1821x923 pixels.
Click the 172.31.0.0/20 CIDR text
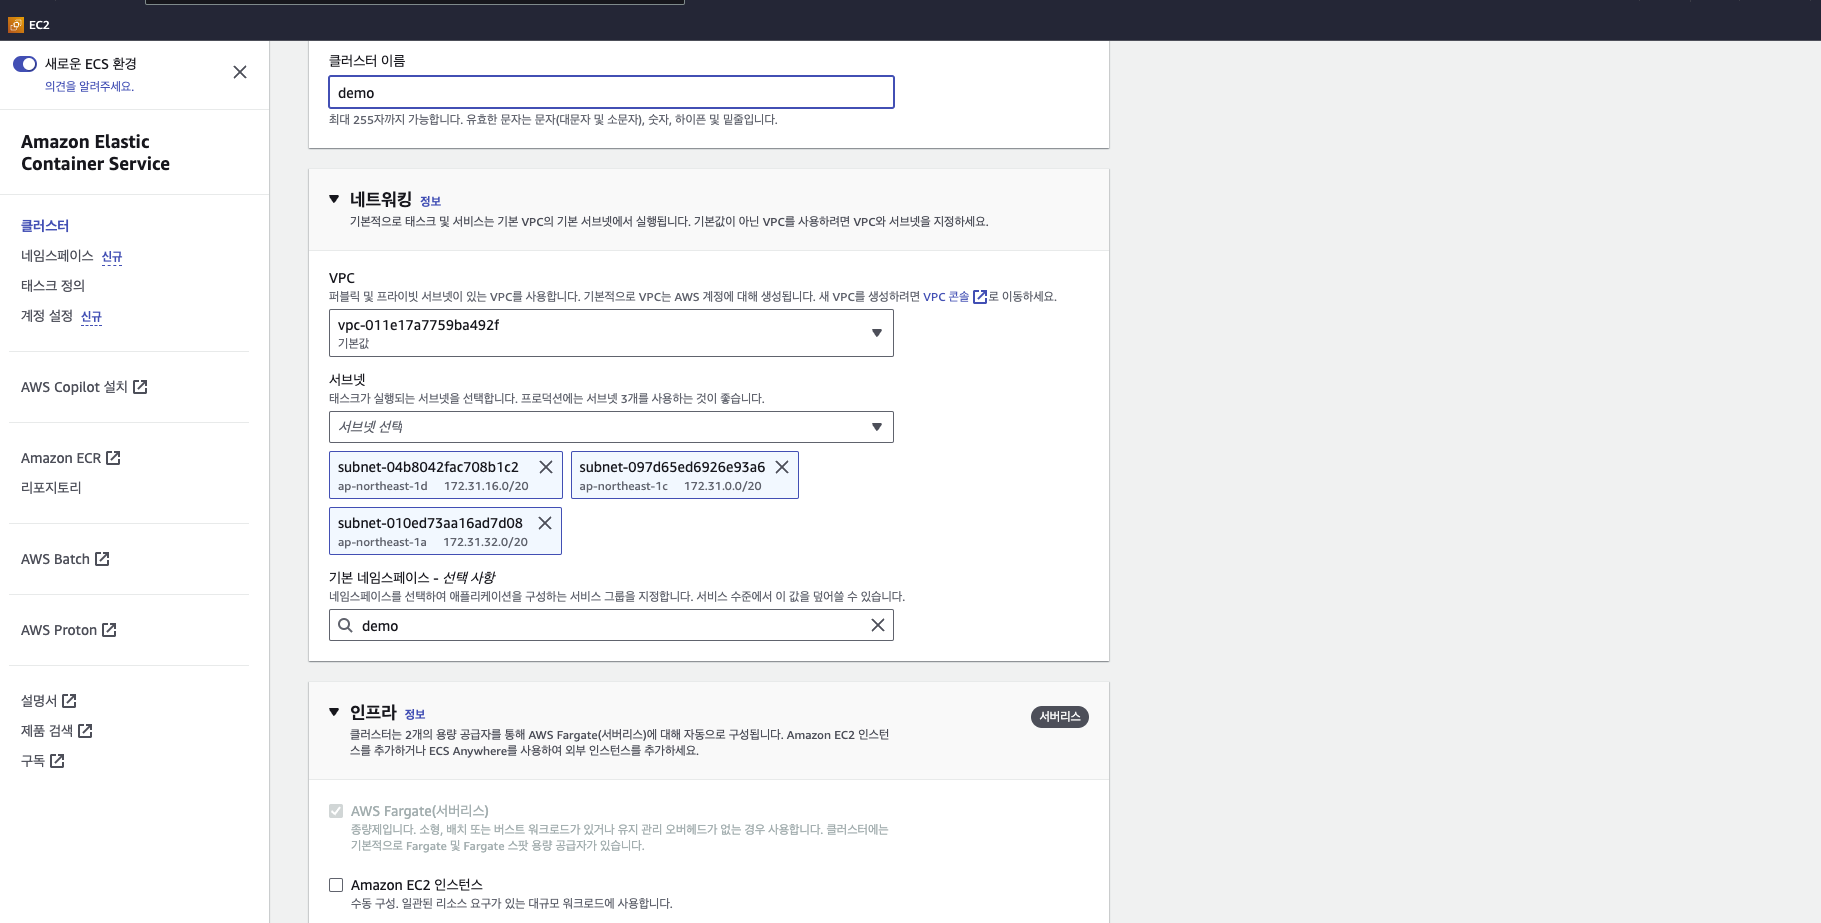(722, 486)
